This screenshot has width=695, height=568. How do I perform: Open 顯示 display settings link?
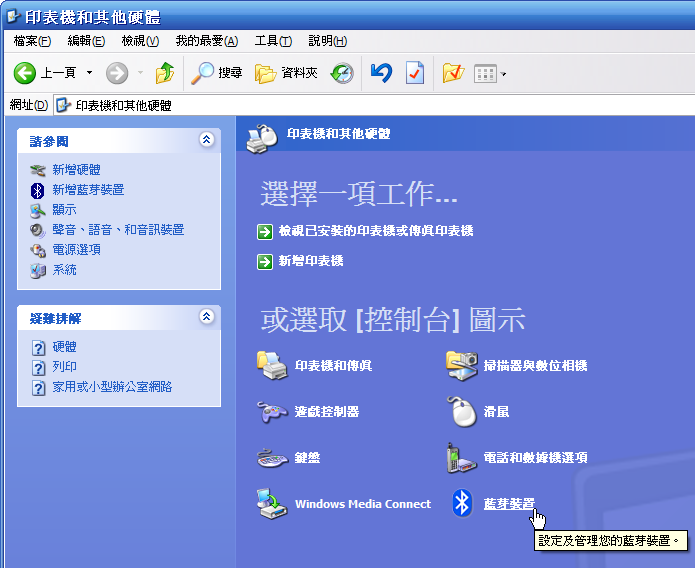pos(64,210)
